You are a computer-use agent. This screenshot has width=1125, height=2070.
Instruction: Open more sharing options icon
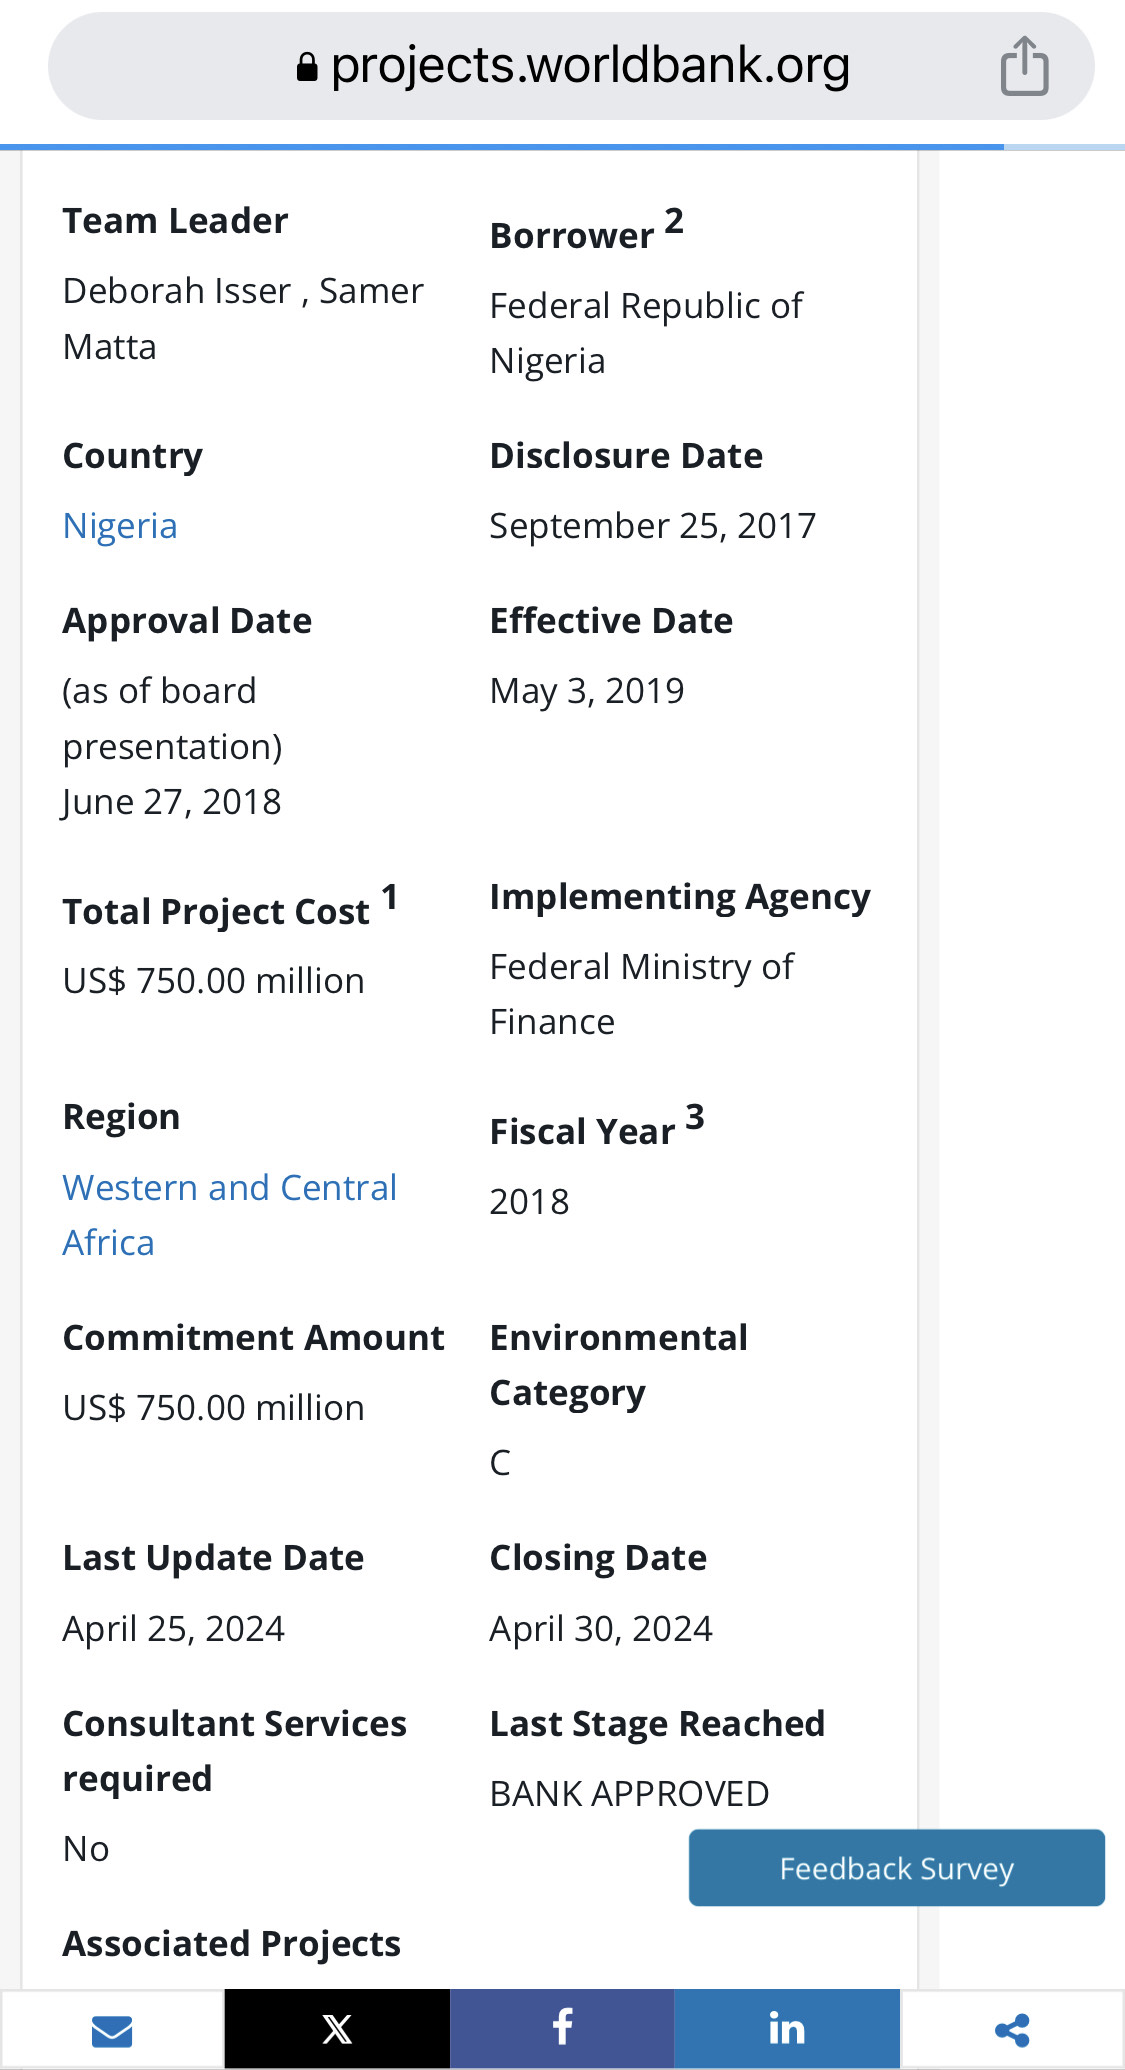[1012, 2029]
